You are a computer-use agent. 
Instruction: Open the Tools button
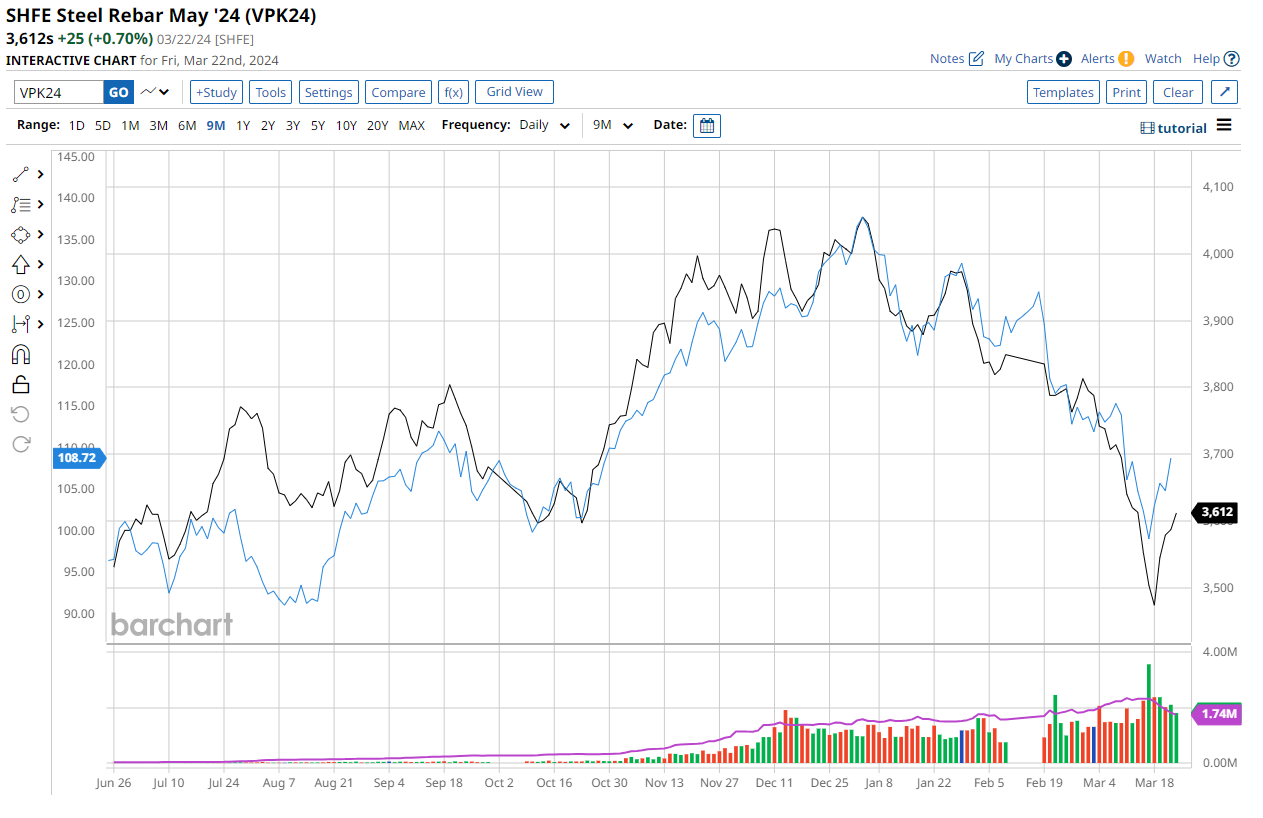270,92
